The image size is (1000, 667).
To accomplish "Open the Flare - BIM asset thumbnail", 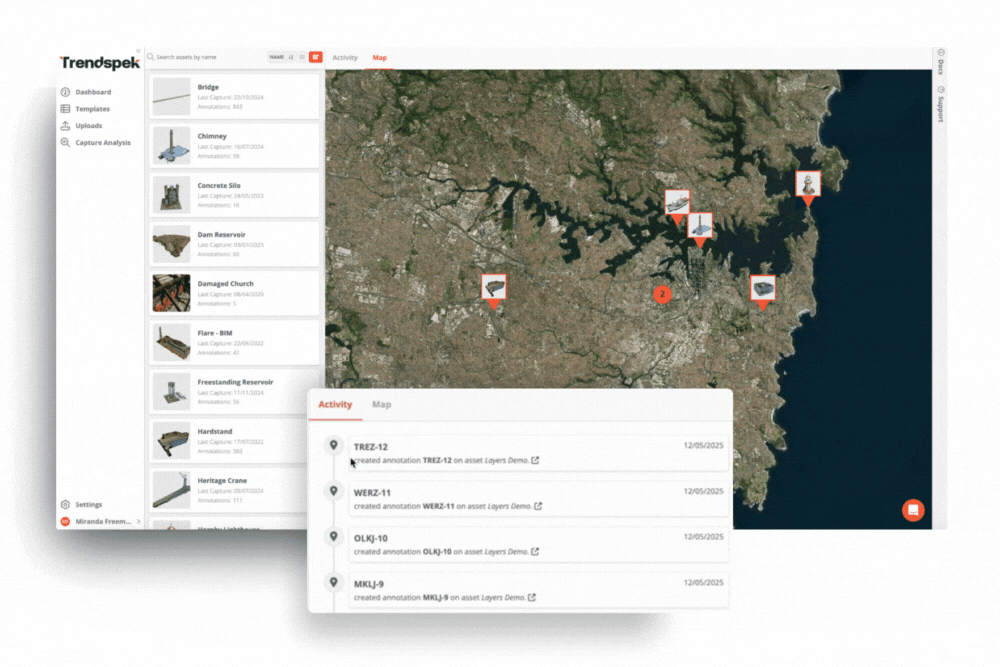I will click(x=172, y=342).
